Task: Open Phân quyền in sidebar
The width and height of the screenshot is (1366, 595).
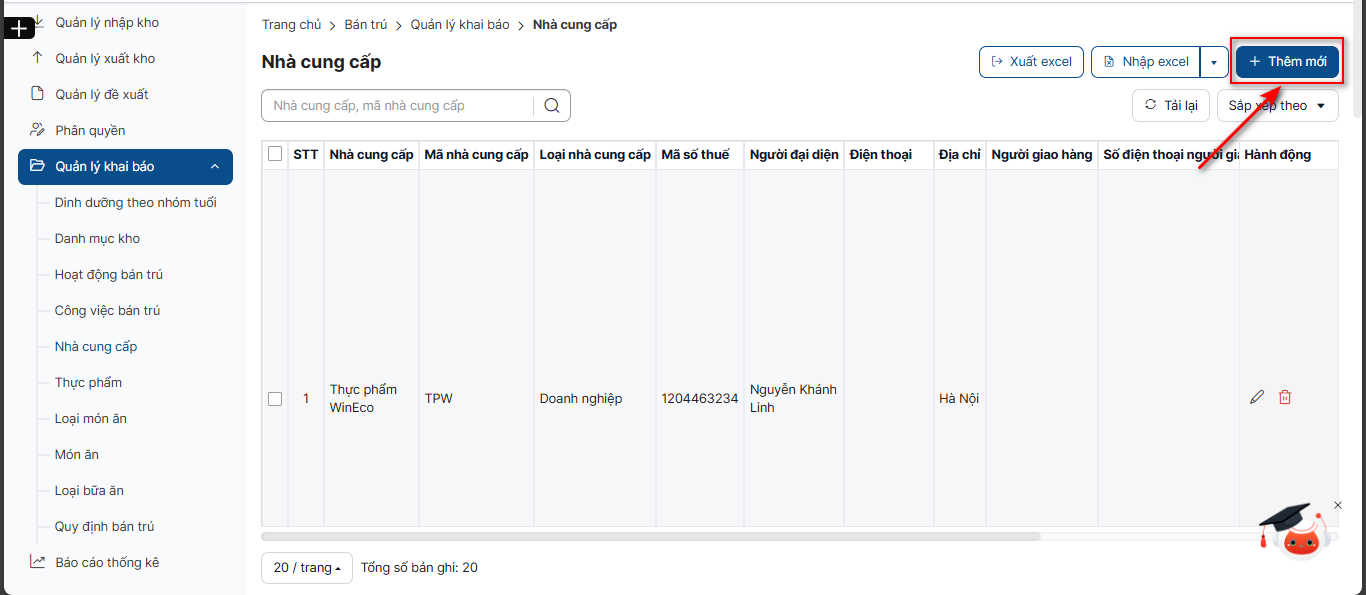Action: 90,130
